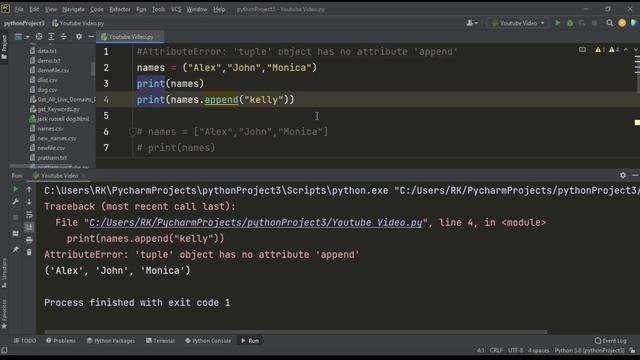Open the TODO tool tab

pyautogui.click(x=25, y=340)
